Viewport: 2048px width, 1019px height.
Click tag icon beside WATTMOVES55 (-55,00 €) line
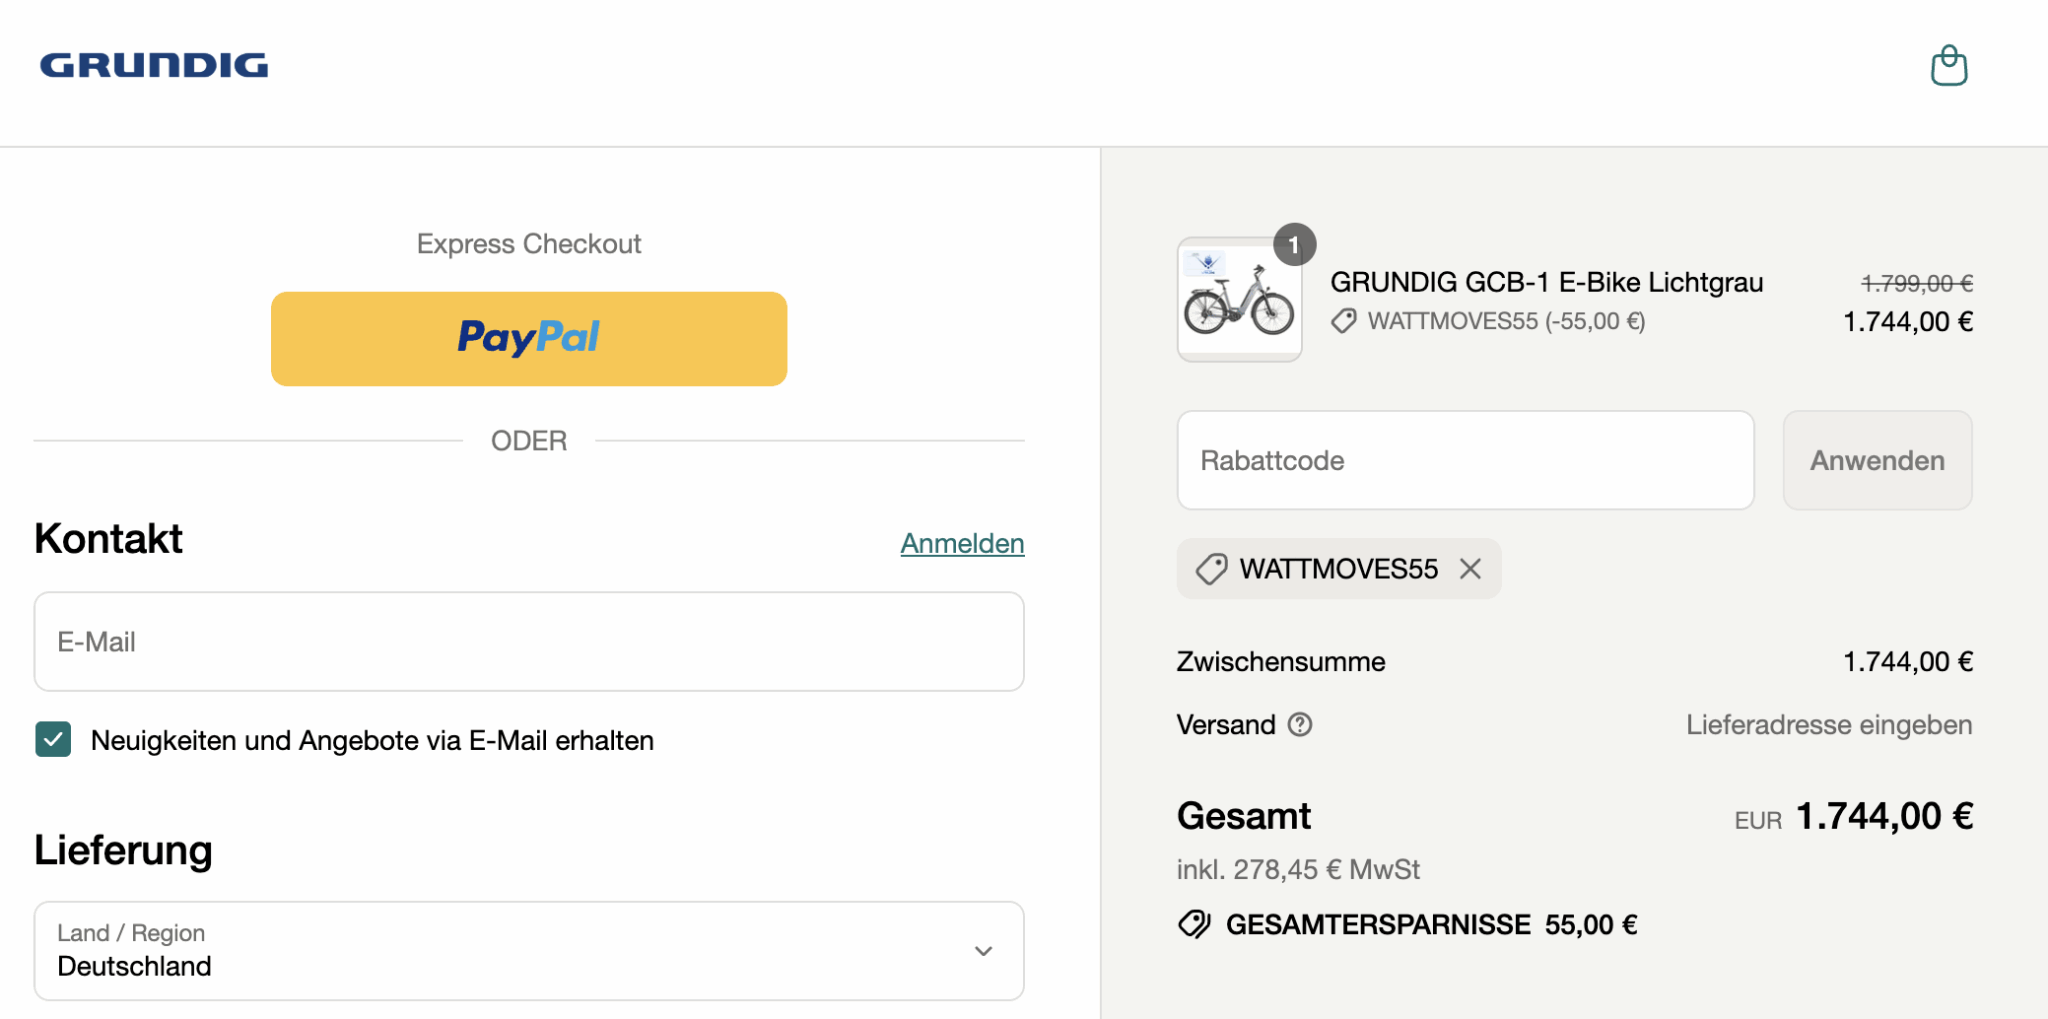click(1344, 321)
